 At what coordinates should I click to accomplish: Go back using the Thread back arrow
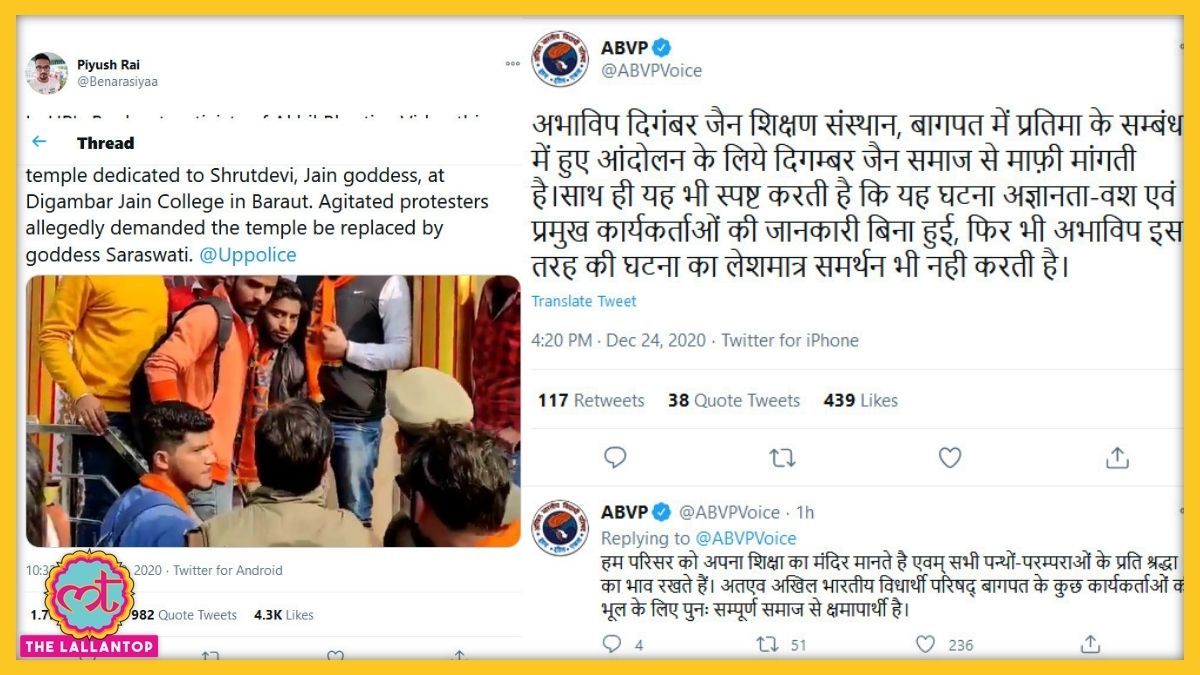(38, 142)
